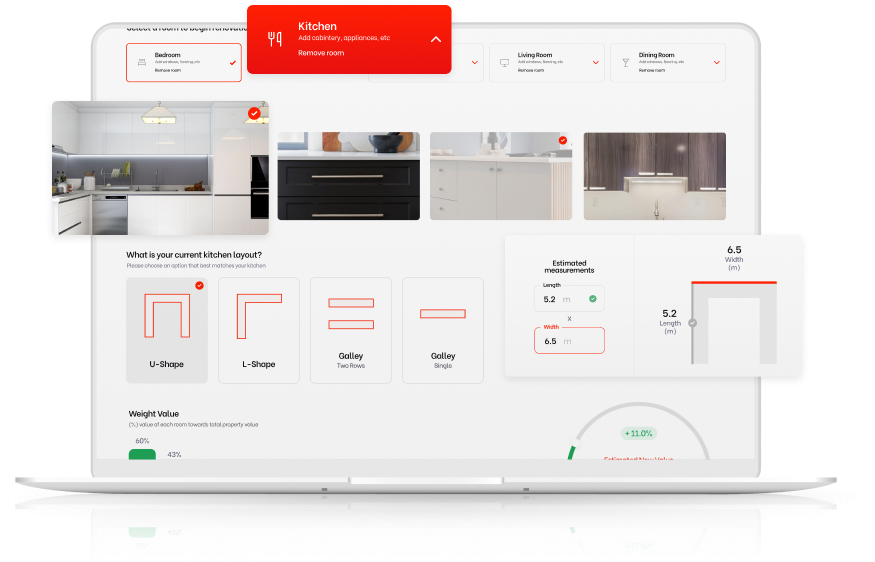The image size is (875, 562).
Task: Select the L-Shape kitchen layout
Action: (258, 330)
